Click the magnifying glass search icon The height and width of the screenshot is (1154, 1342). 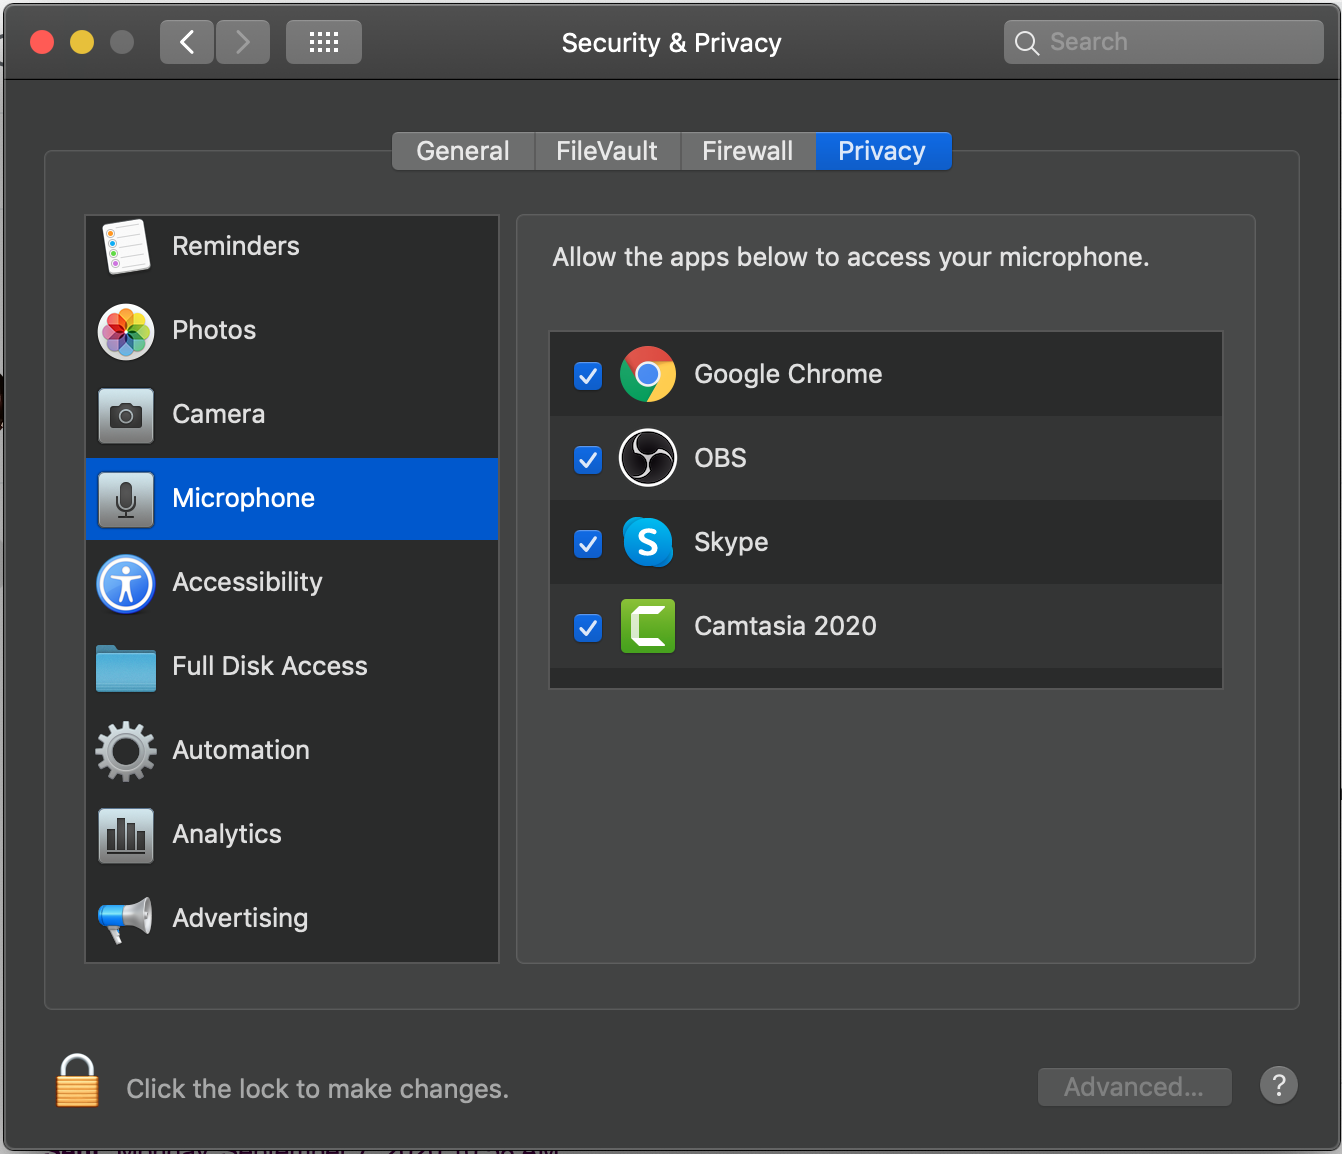coord(1027,43)
